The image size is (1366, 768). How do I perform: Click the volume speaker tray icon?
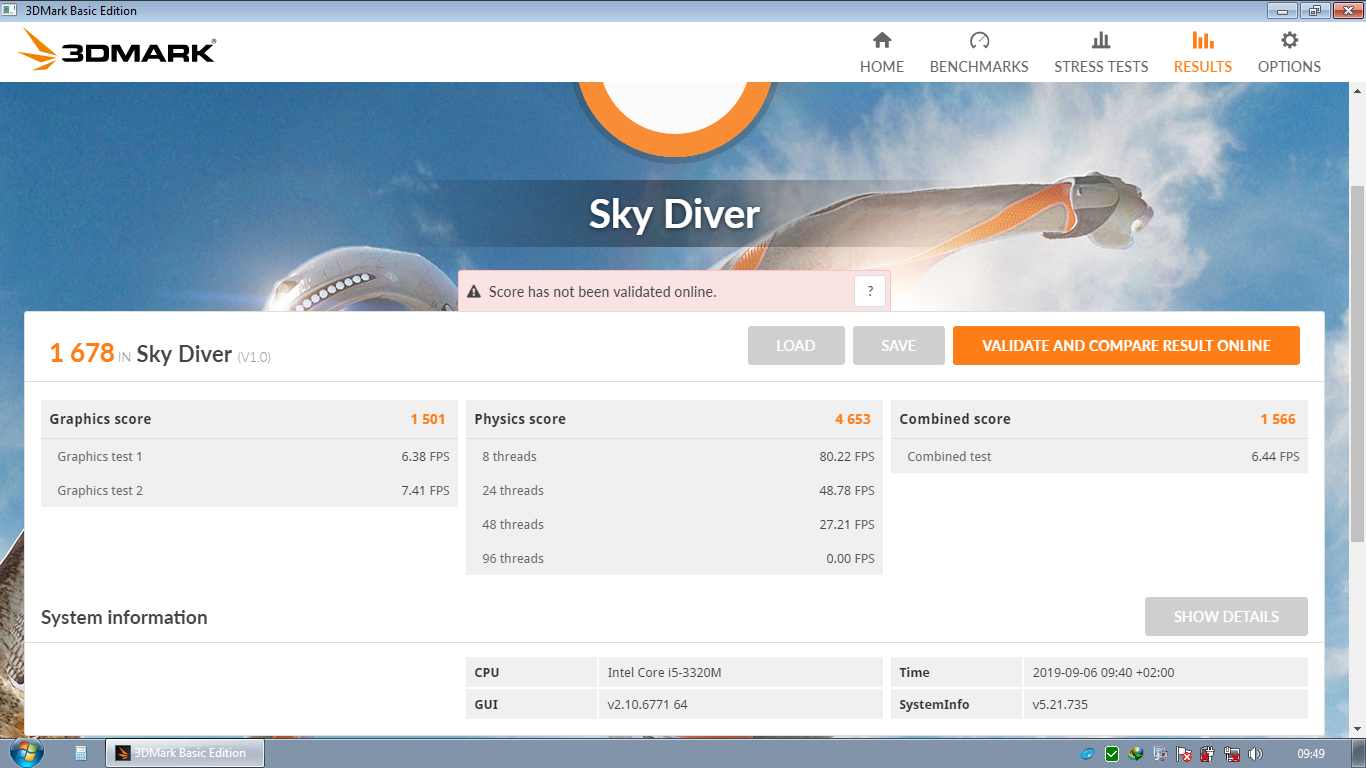click(x=1256, y=754)
